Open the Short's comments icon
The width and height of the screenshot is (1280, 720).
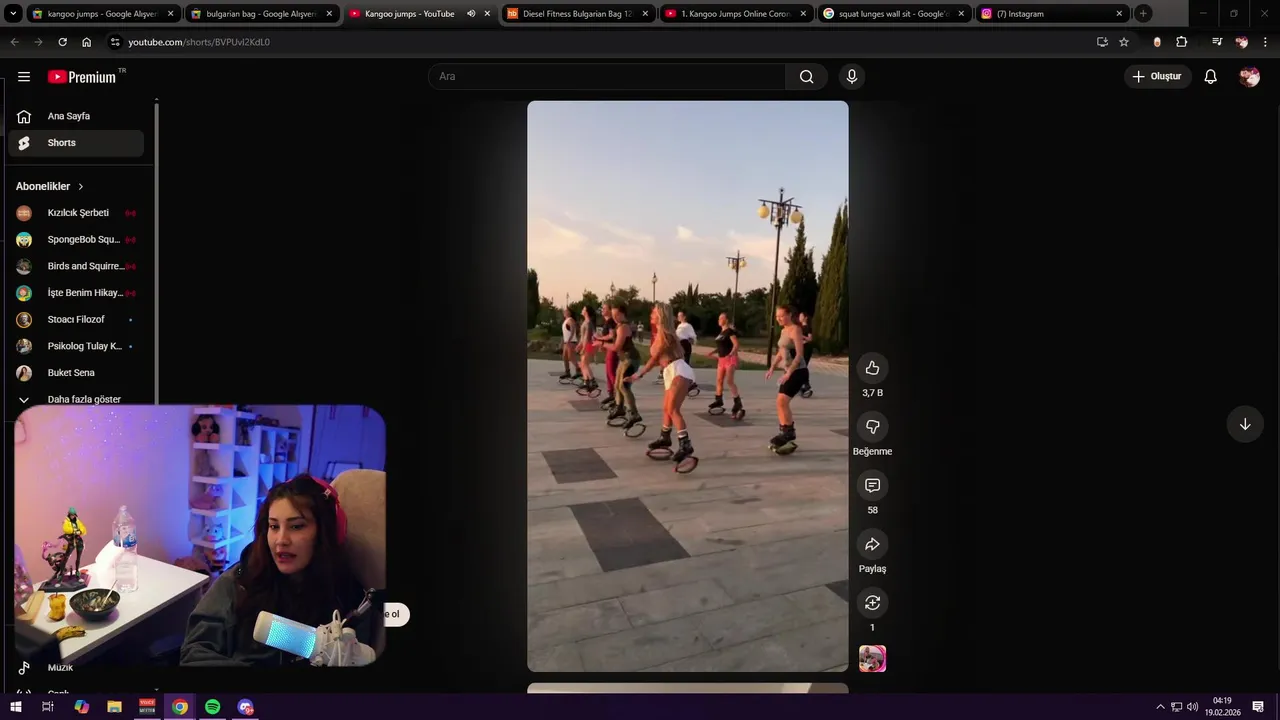872,485
